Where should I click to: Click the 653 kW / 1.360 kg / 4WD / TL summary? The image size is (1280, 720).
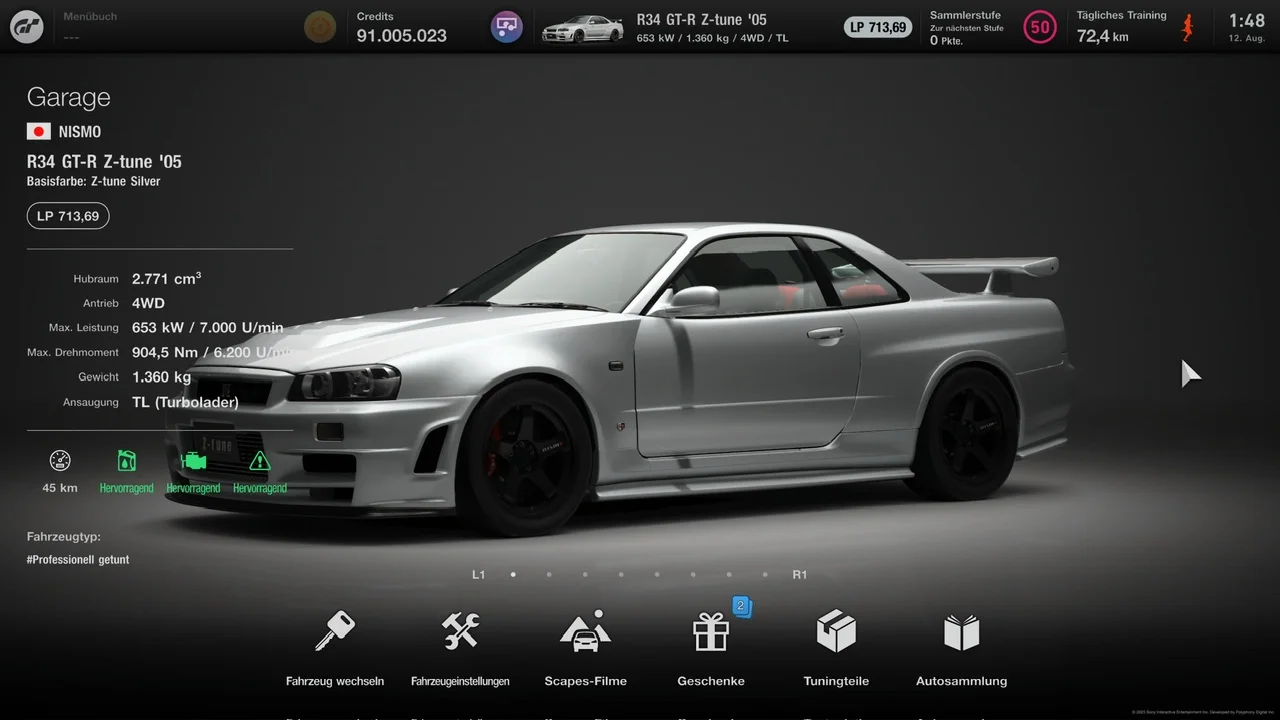712,38
